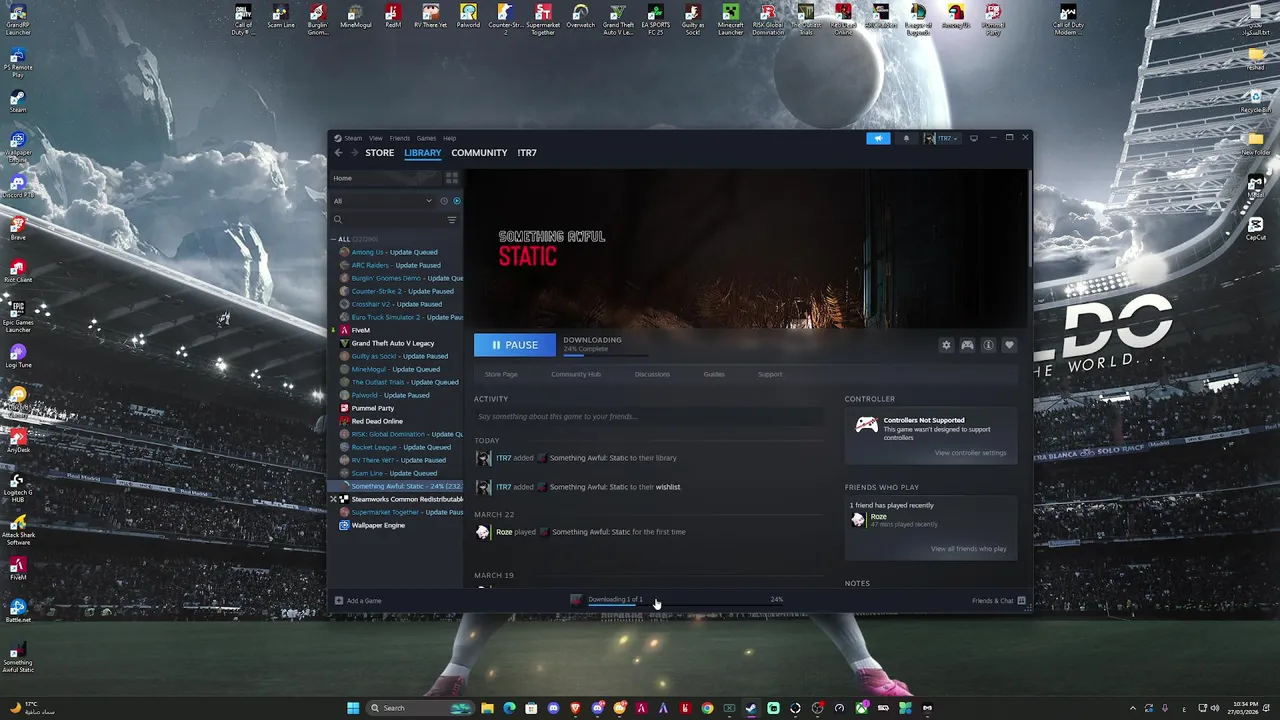The height and width of the screenshot is (720, 1280).
Task: Click the library search field
Action: [388, 220]
